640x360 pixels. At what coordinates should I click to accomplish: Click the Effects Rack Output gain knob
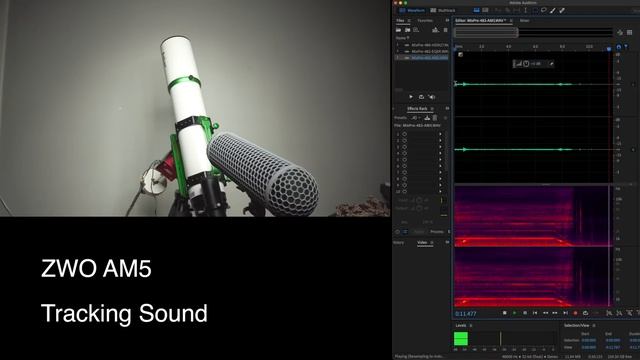point(419,208)
